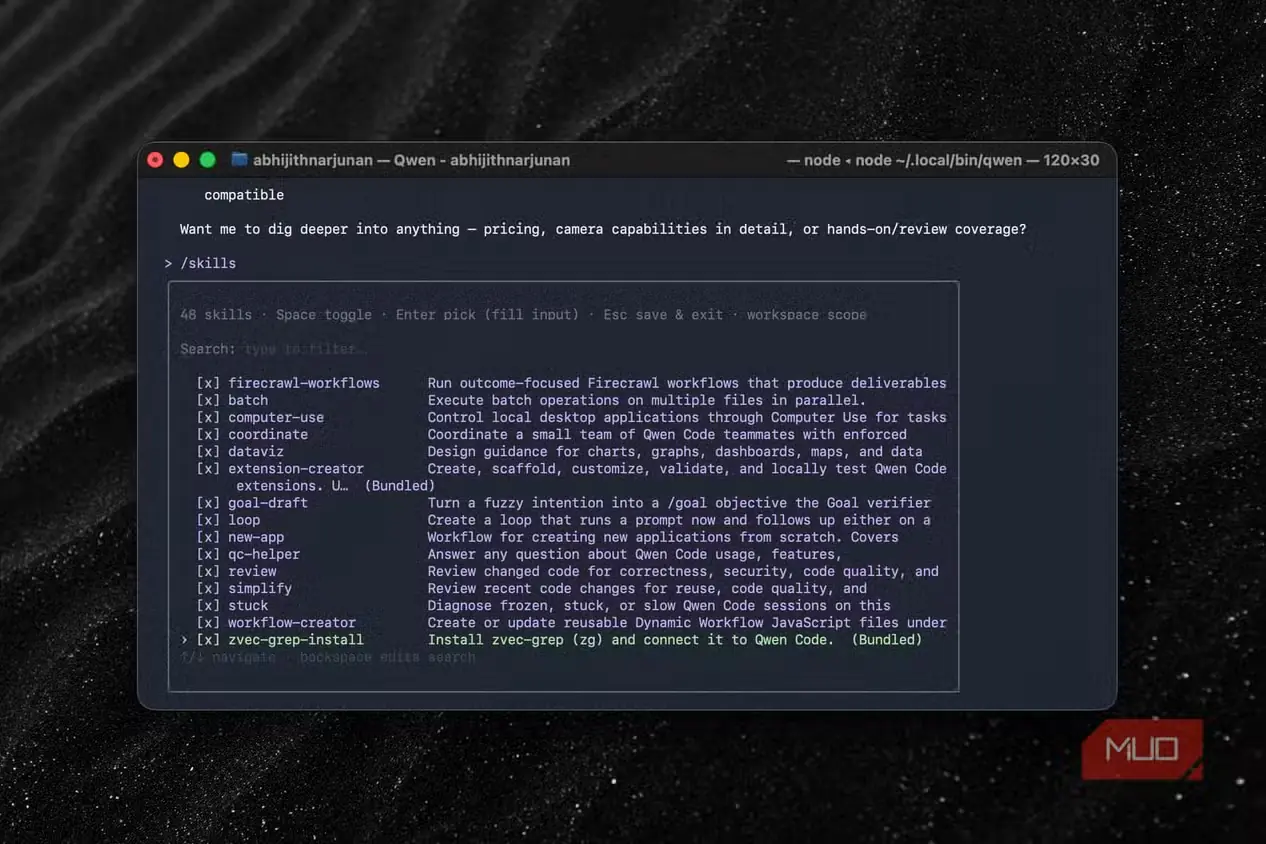Select the new-app skill name
Image resolution: width=1266 pixels, height=844 pixels.
click(256, 537)
